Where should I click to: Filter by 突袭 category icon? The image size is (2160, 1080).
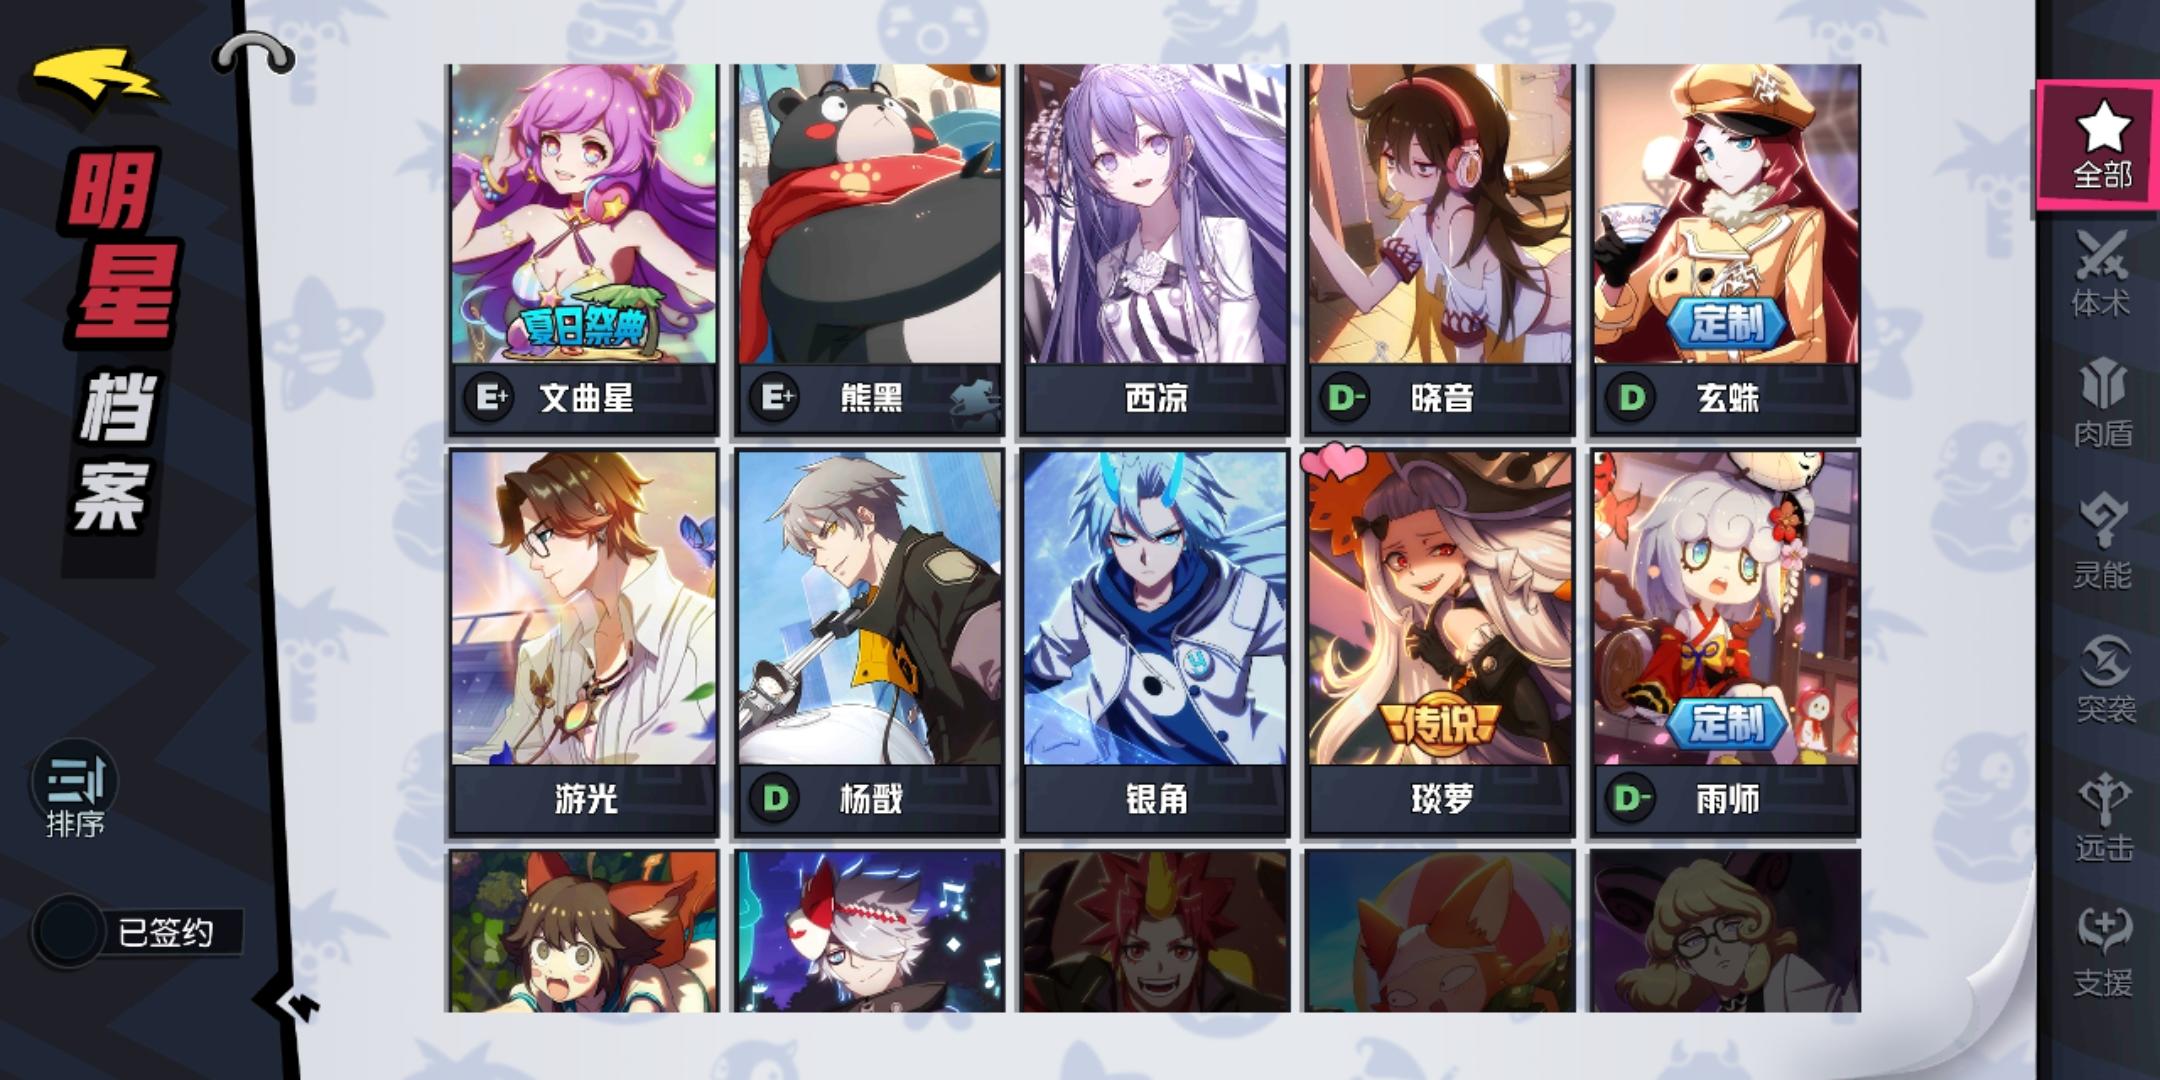[x=2104, y=678]
